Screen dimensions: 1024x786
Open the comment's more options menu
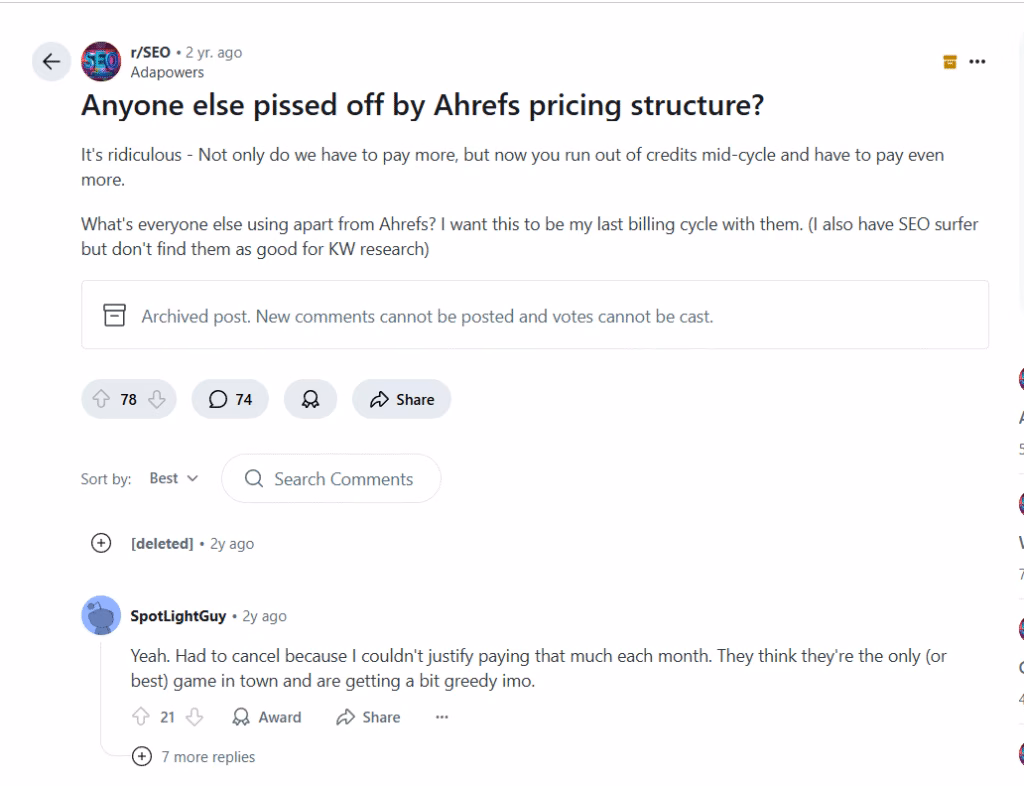[441, 716]
